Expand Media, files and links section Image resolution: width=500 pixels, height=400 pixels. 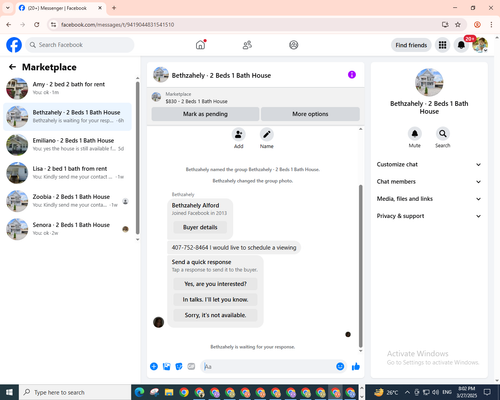pos(429,199)
